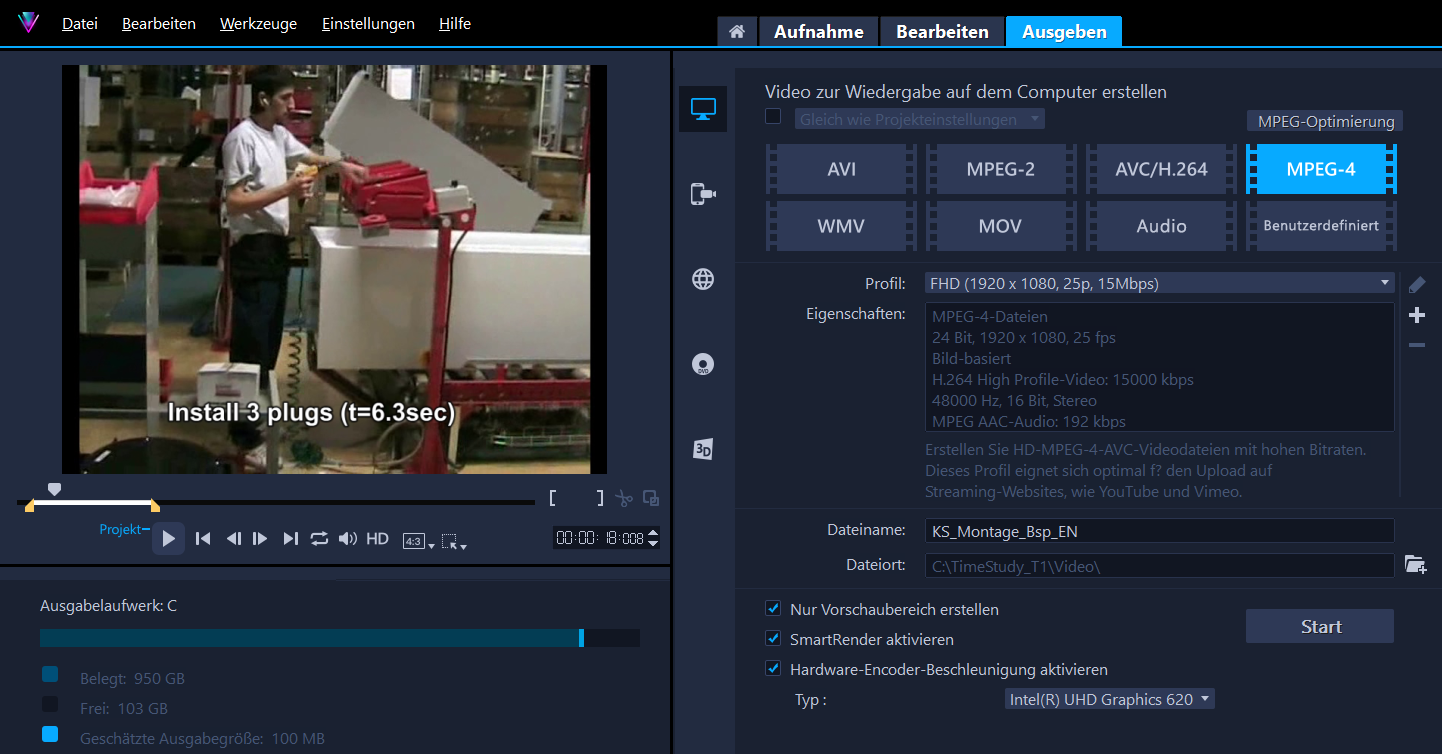The height and width of the screenshot is (754, 1442).
Task: Choose the AVI format
Action: tap(841, 169)
